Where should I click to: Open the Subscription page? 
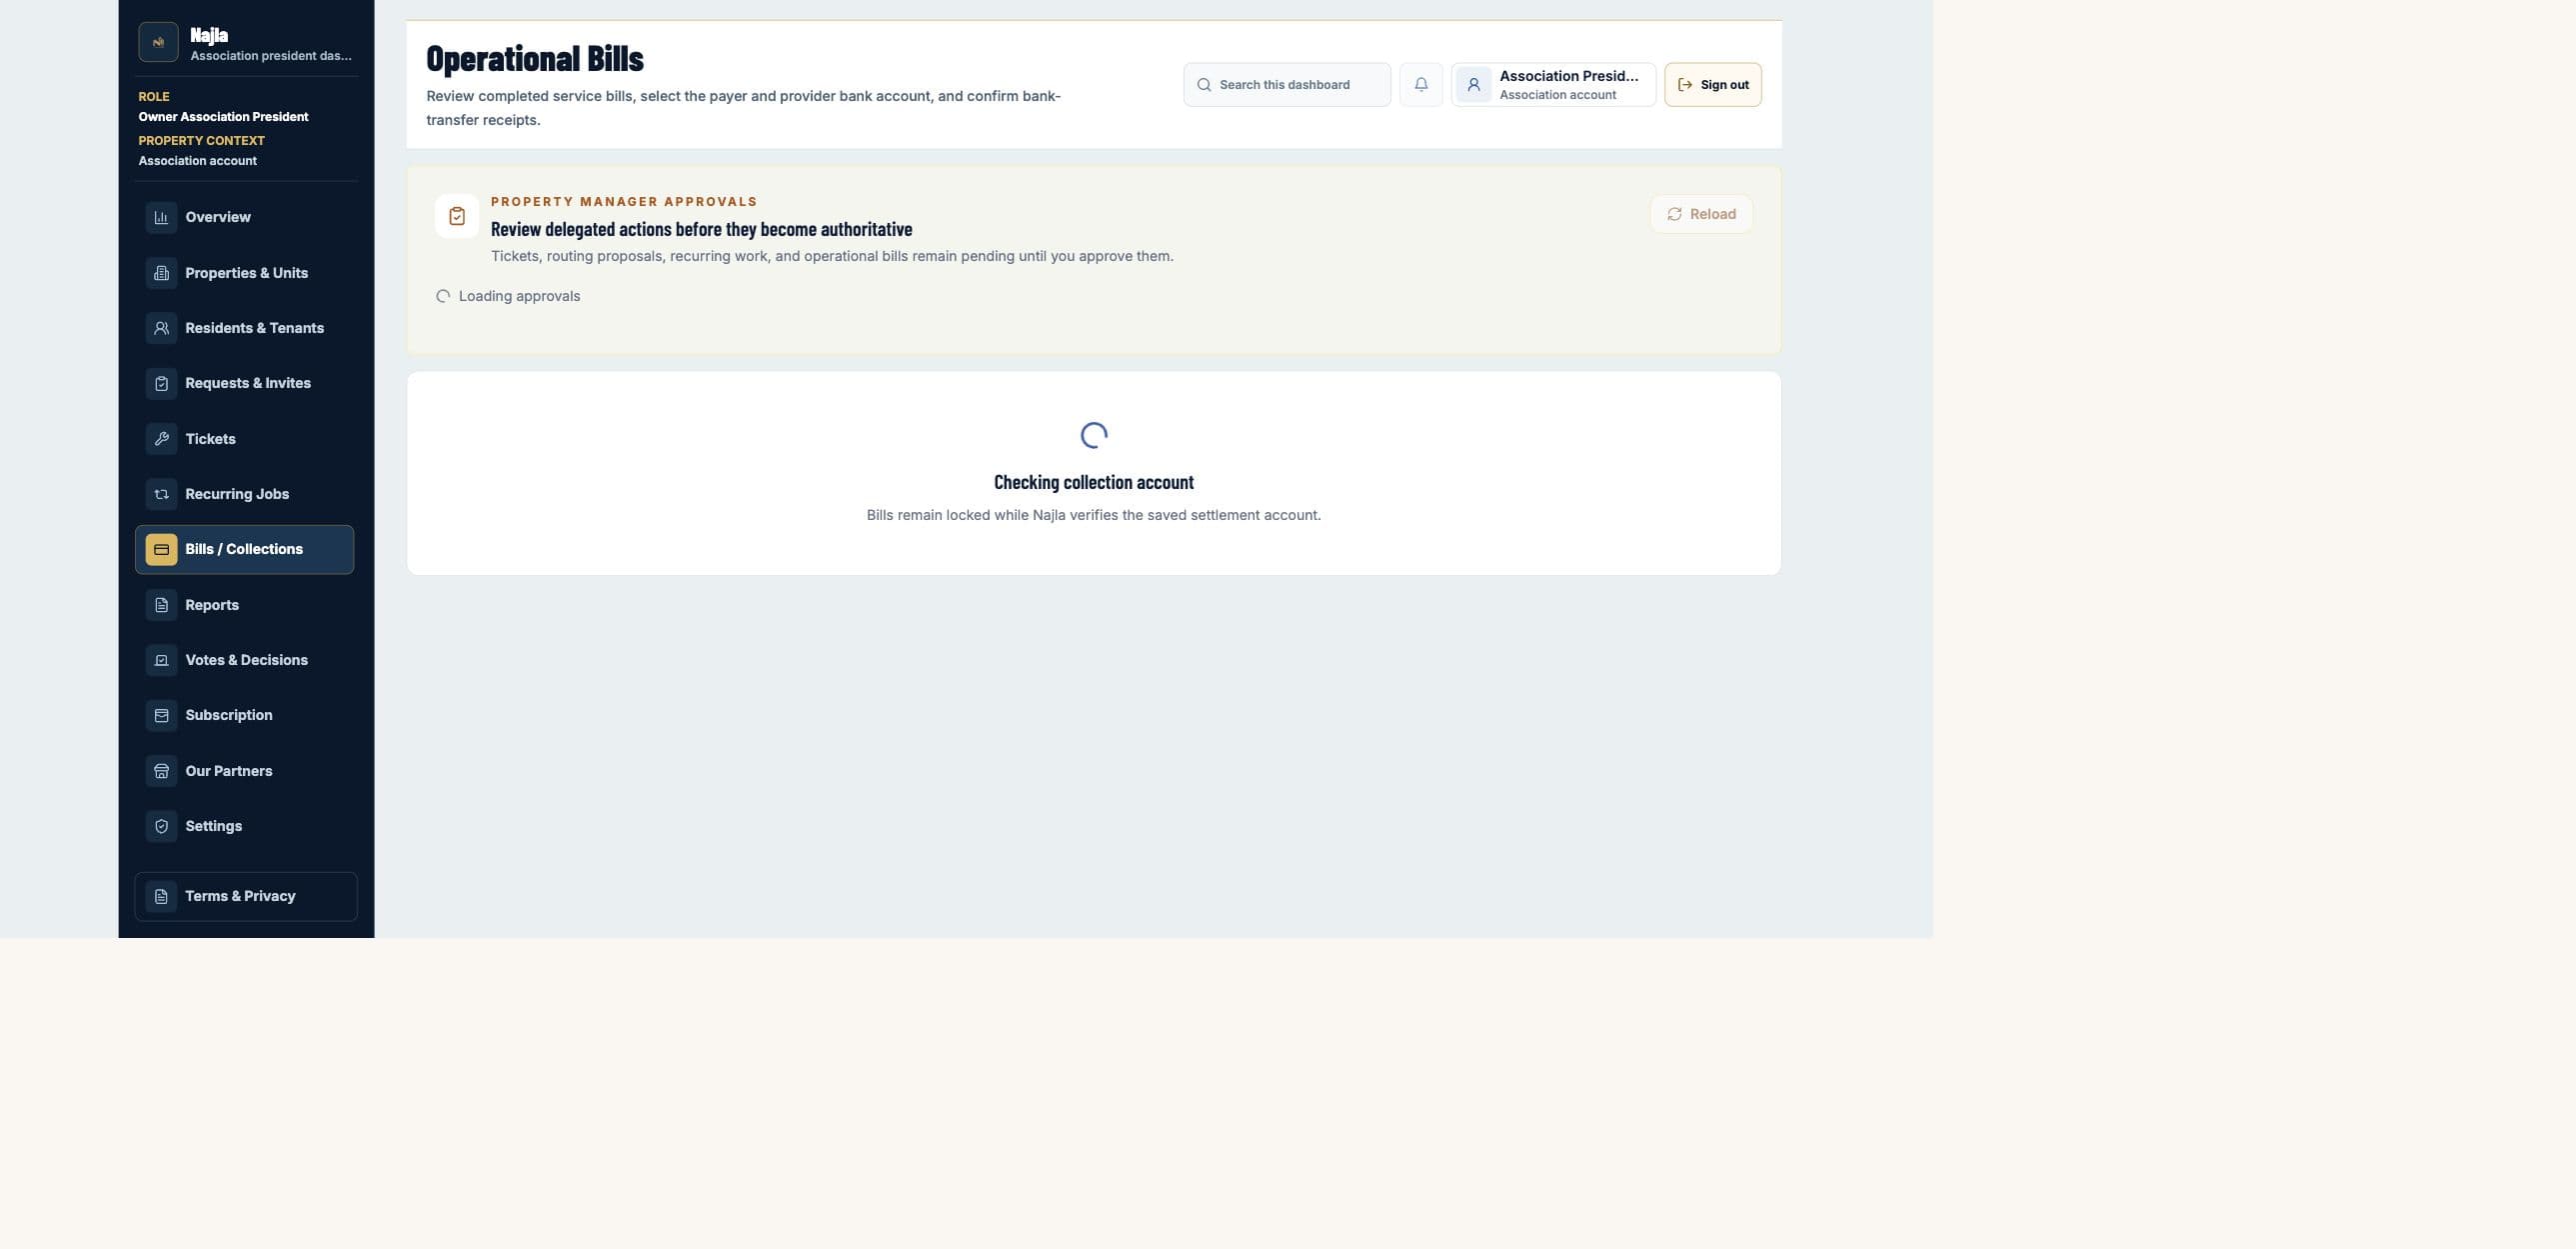(245, 715)
